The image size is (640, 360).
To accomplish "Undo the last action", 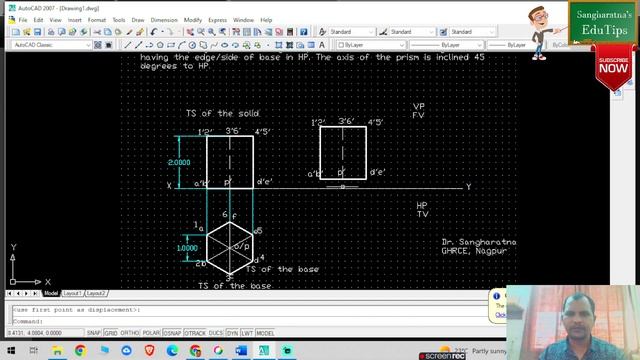I will 154,32.
